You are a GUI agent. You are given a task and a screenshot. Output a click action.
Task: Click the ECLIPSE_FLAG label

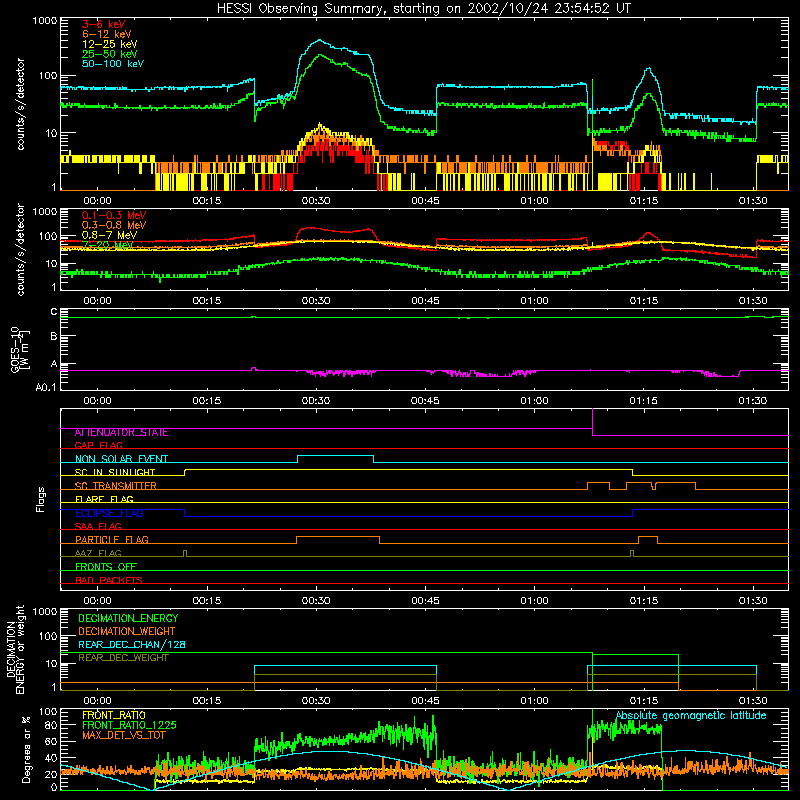(x=109, y=513)
